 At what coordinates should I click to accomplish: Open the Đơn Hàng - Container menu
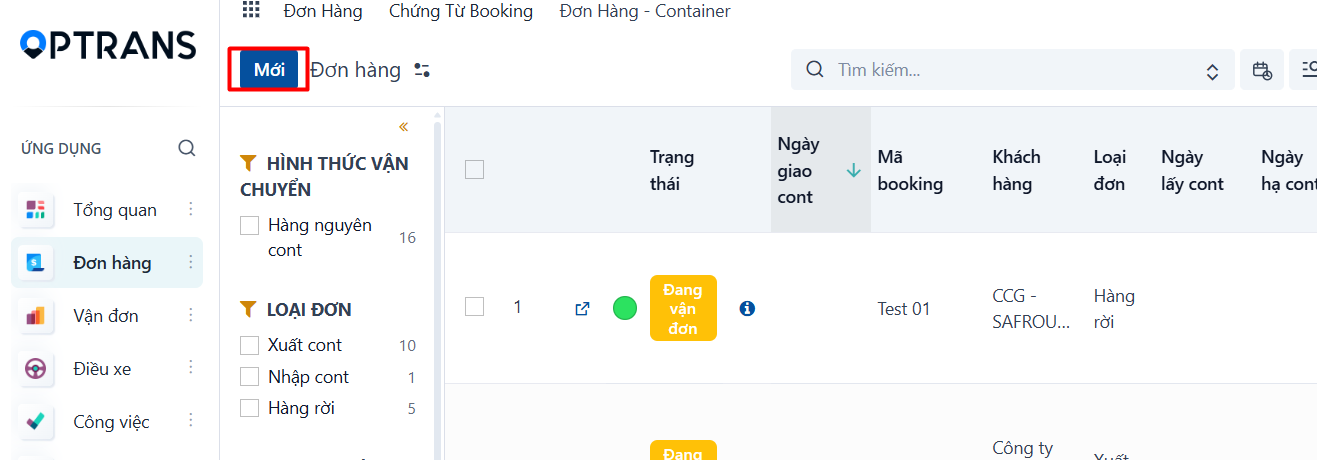pos(645,12)
